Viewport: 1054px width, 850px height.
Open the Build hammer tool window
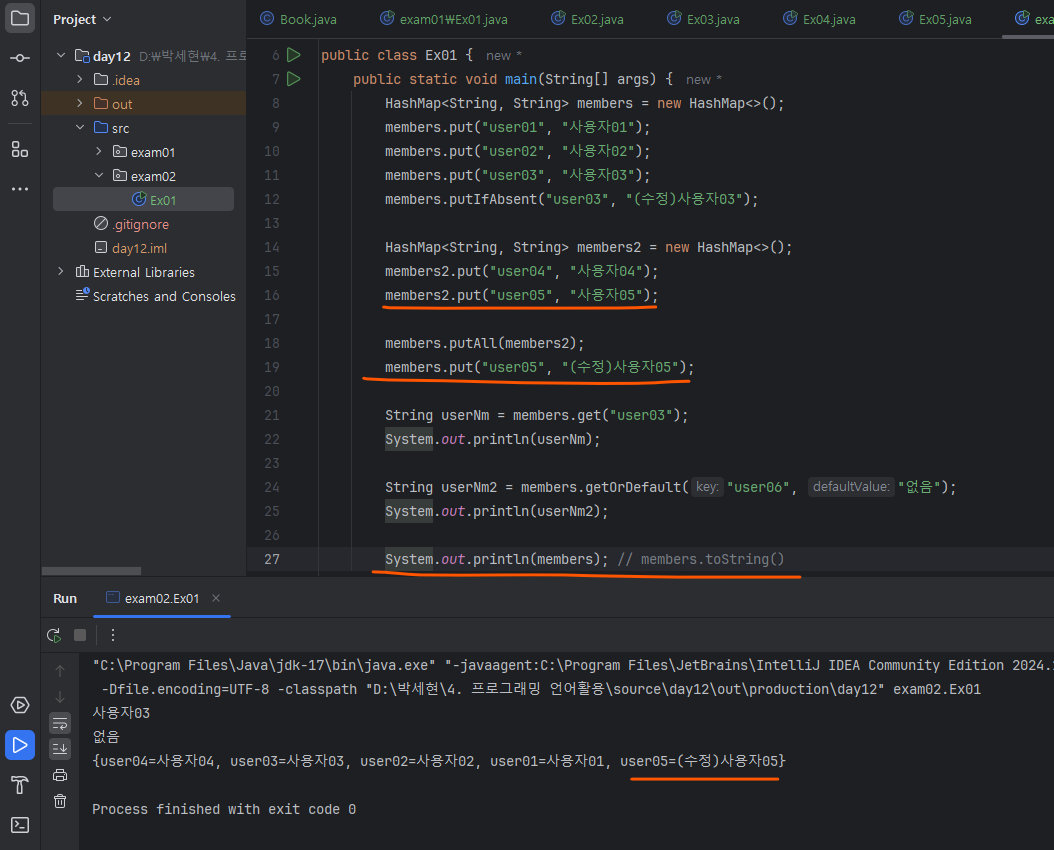[x=20, y=785]
